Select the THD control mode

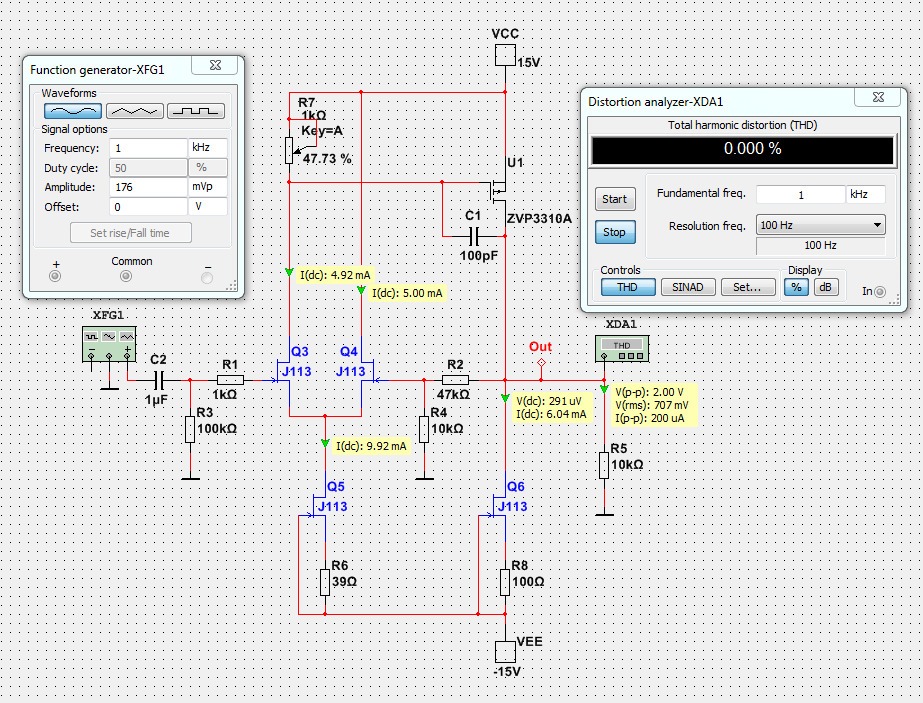pos(627,287)
